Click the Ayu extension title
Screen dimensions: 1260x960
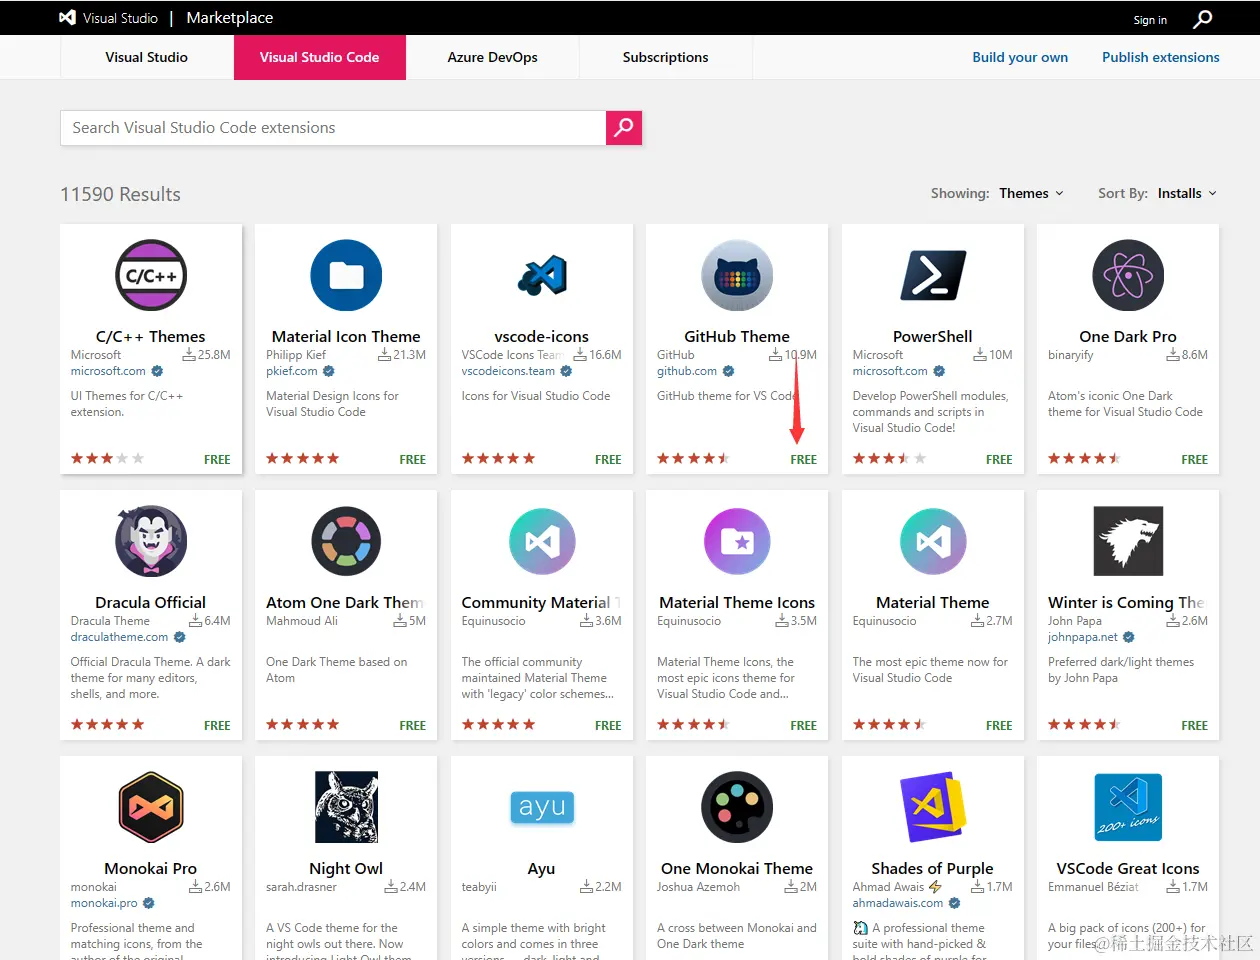[x=541, y=868]
